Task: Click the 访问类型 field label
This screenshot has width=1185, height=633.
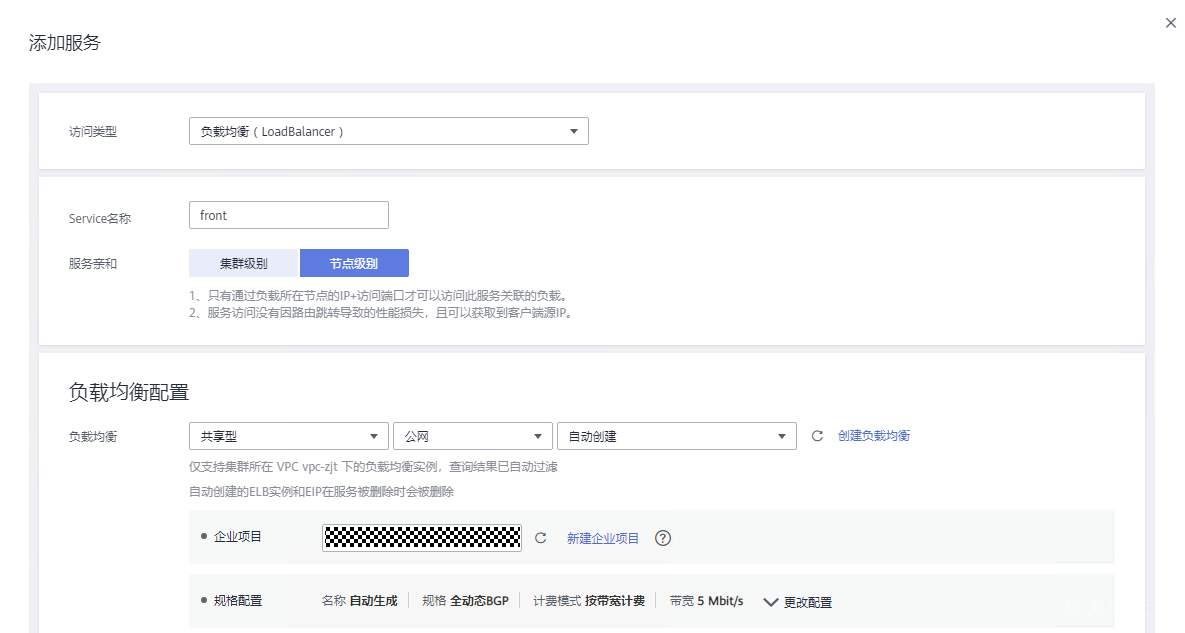Action: click(x=92, y=131)
